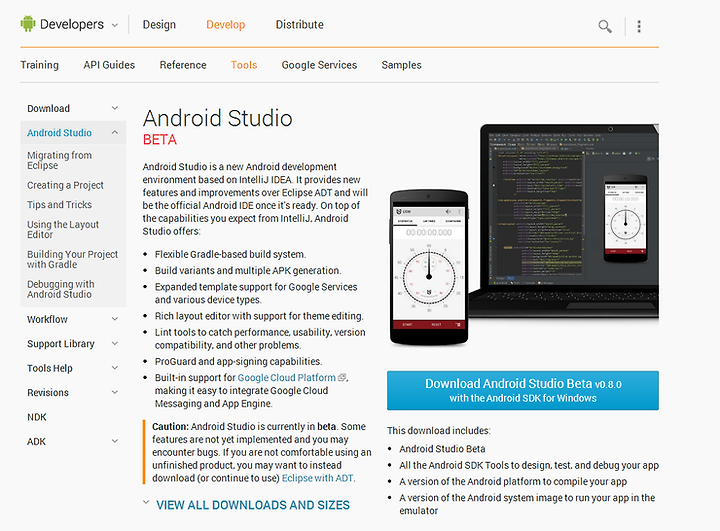
Task: Click the Download sidebar heading
Action: click(48, 108)
